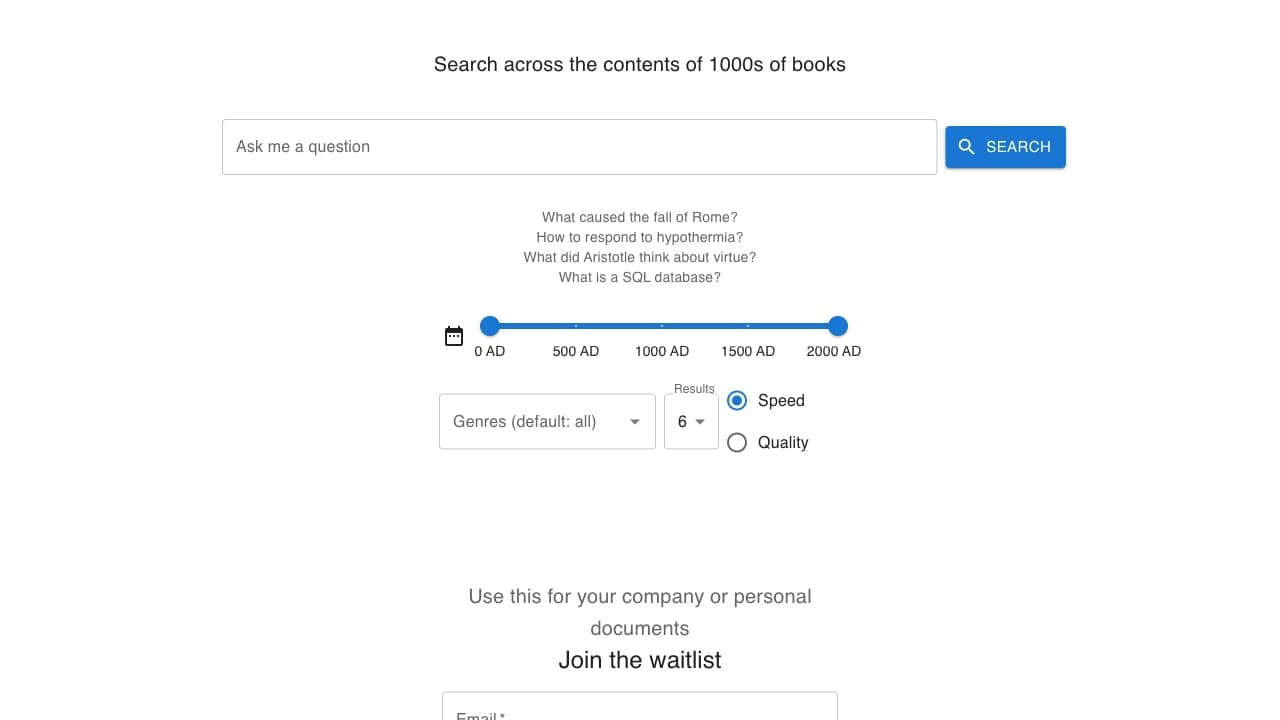This screenshot has height=720, width=1280.
Task: Click the arrow on the Genres selector
Action: coord(634,421)
